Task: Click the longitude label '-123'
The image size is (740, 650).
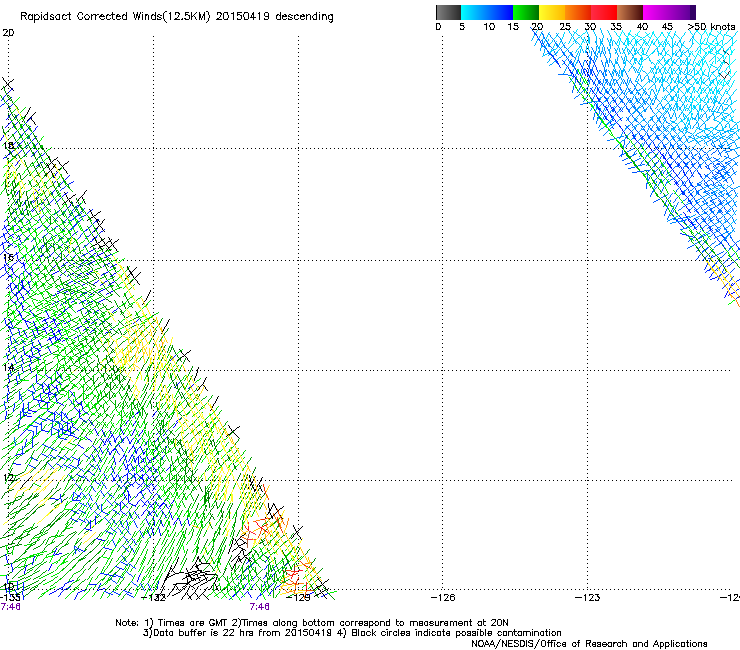Action: [x=588, y=598]
